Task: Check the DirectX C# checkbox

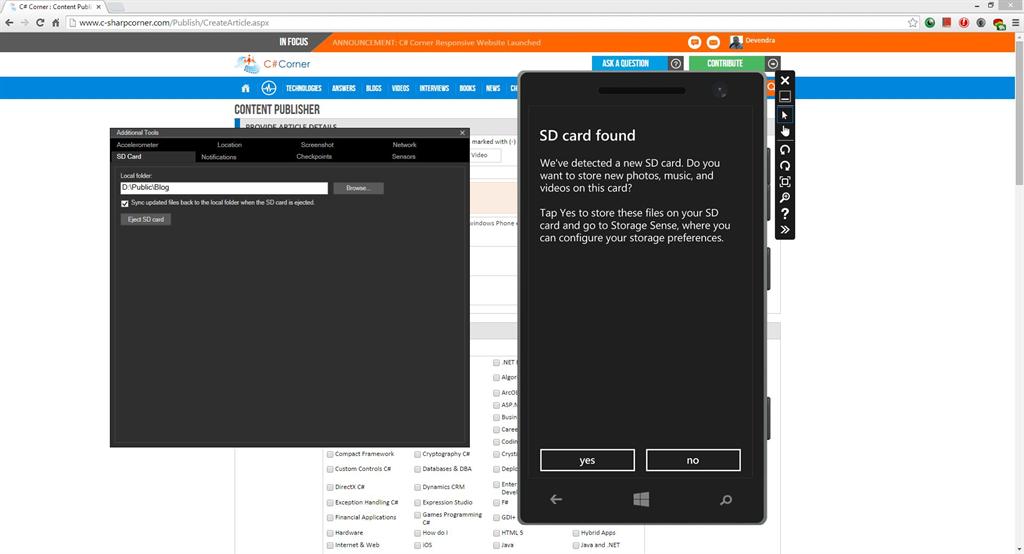Action: click(x=330, y=487)
